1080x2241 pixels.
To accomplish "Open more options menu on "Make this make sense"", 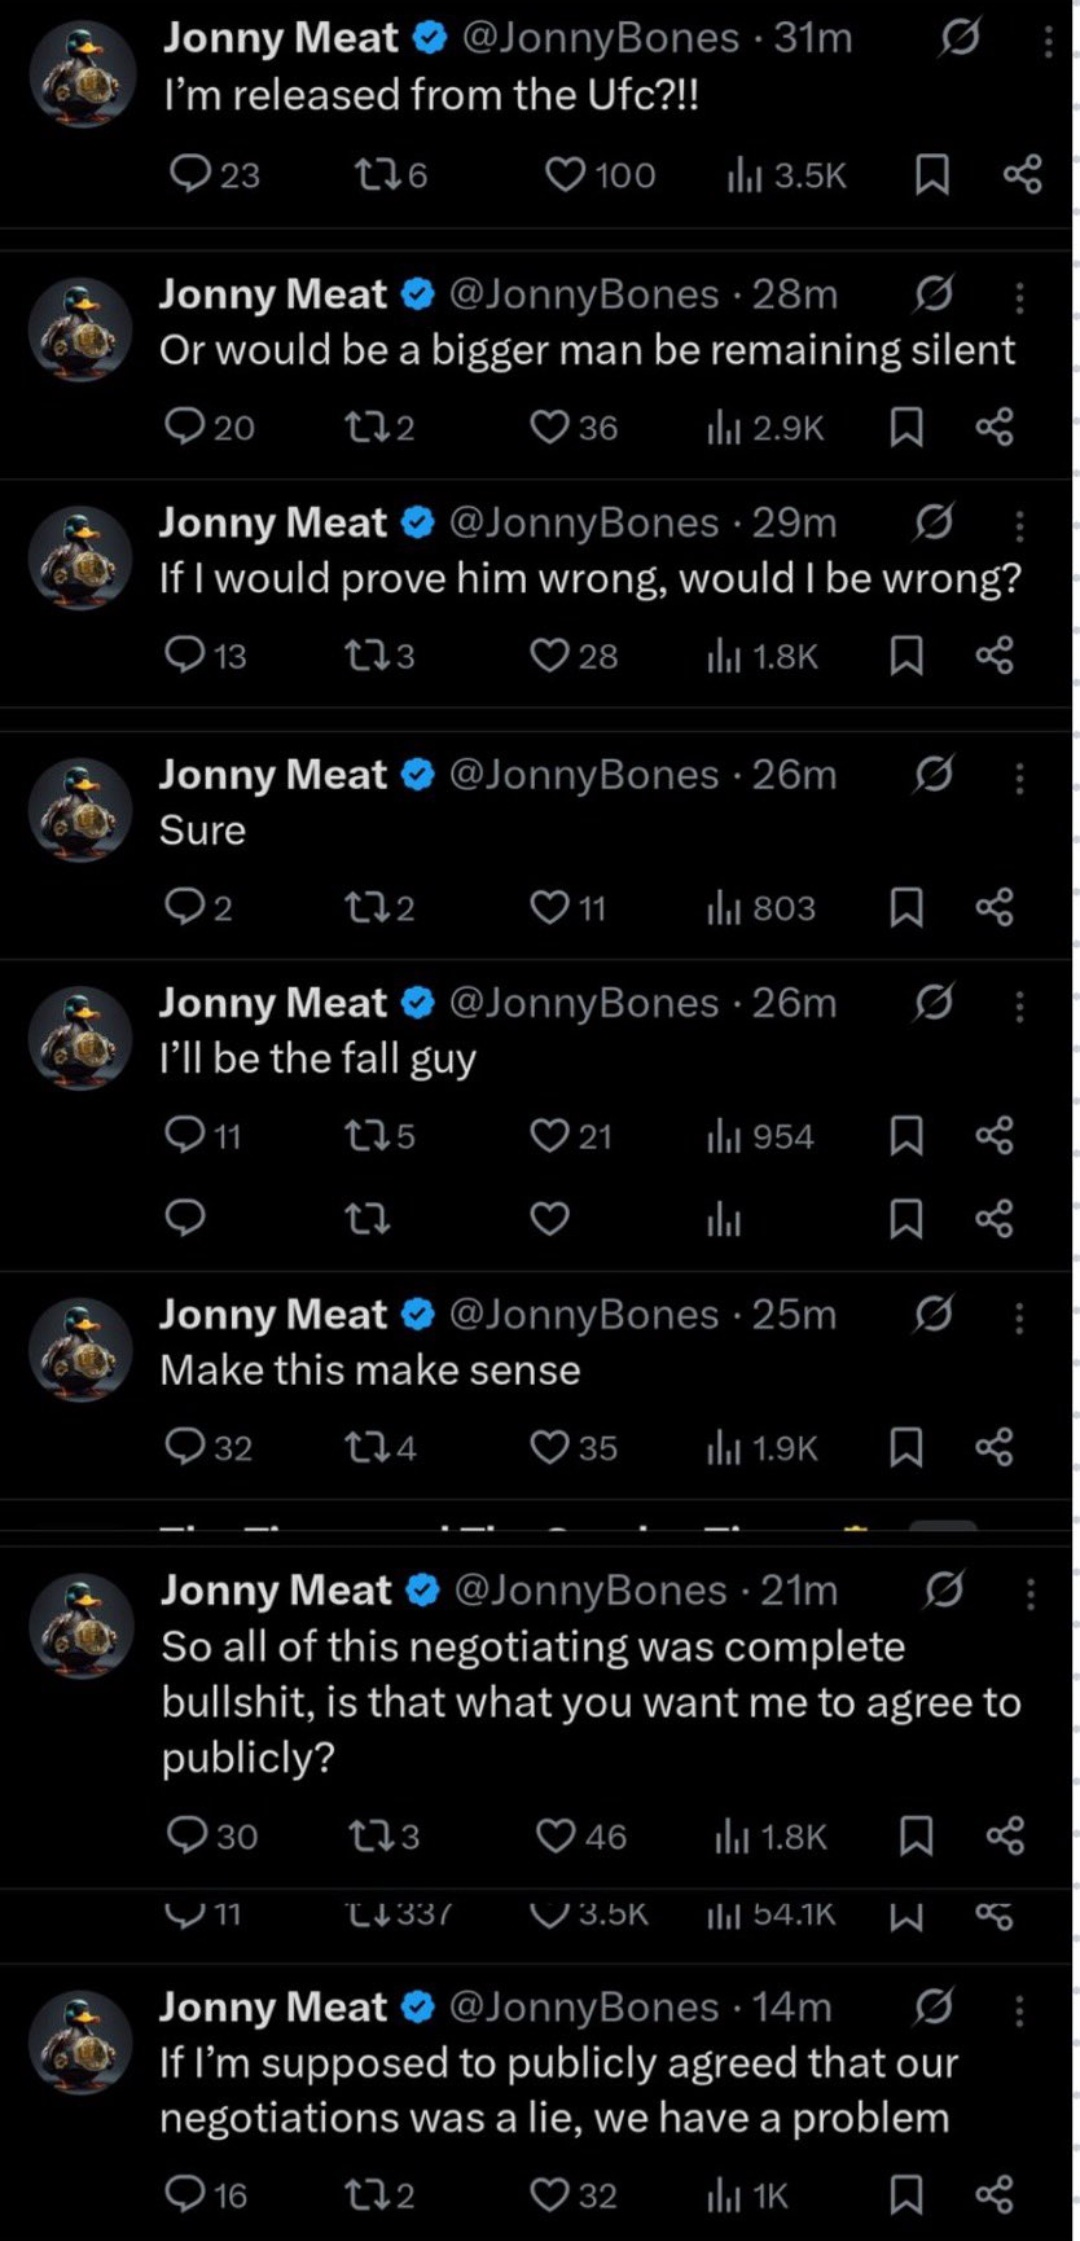I will coord(1019,1317).
